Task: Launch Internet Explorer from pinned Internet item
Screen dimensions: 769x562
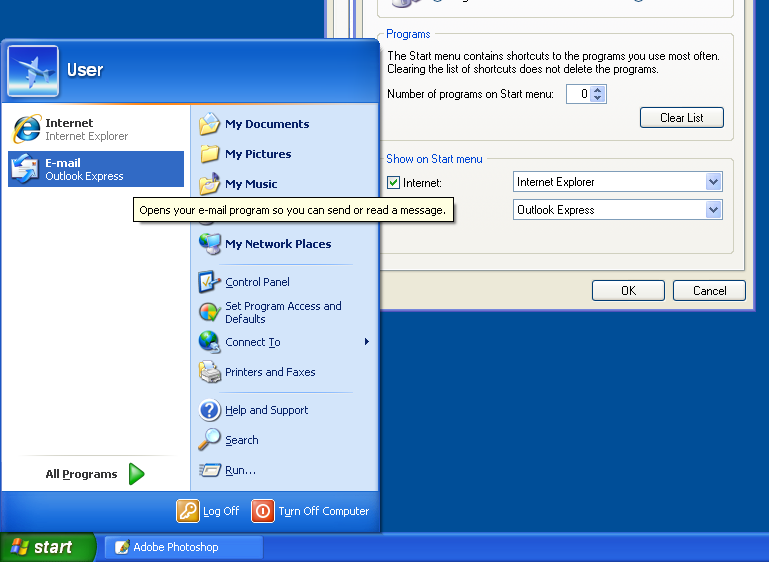Action: (x=96, y=129)
